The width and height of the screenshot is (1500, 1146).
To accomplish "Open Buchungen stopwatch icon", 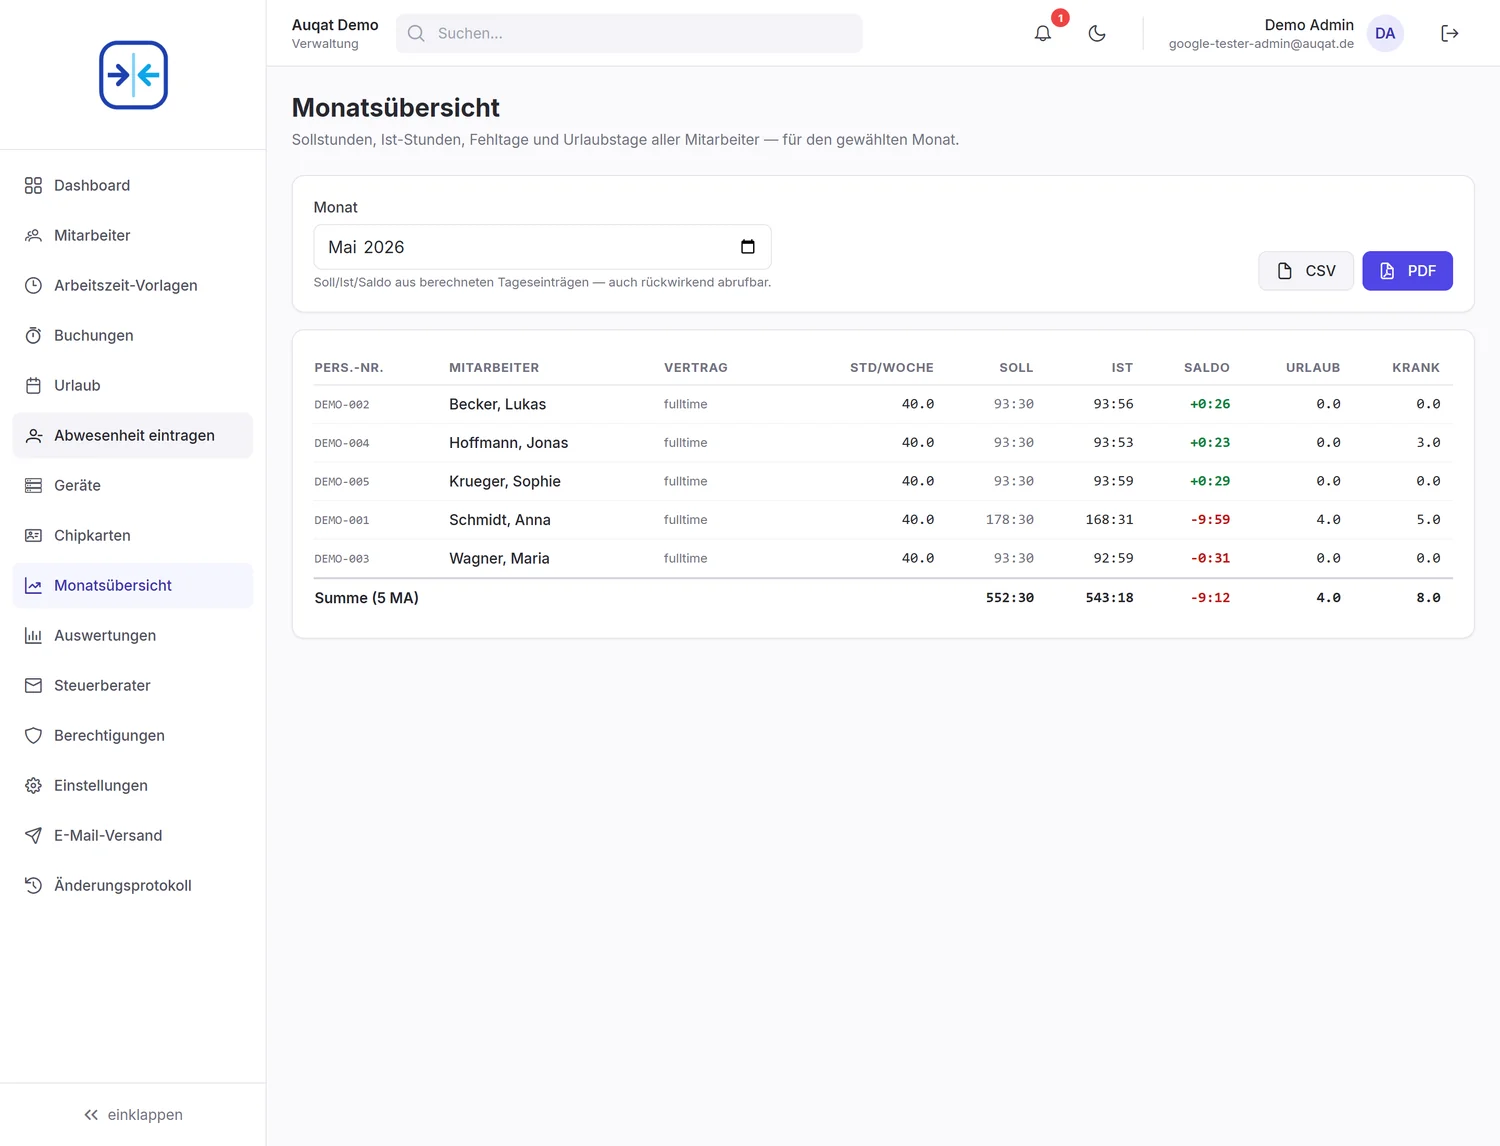I will tap(33, 335).
